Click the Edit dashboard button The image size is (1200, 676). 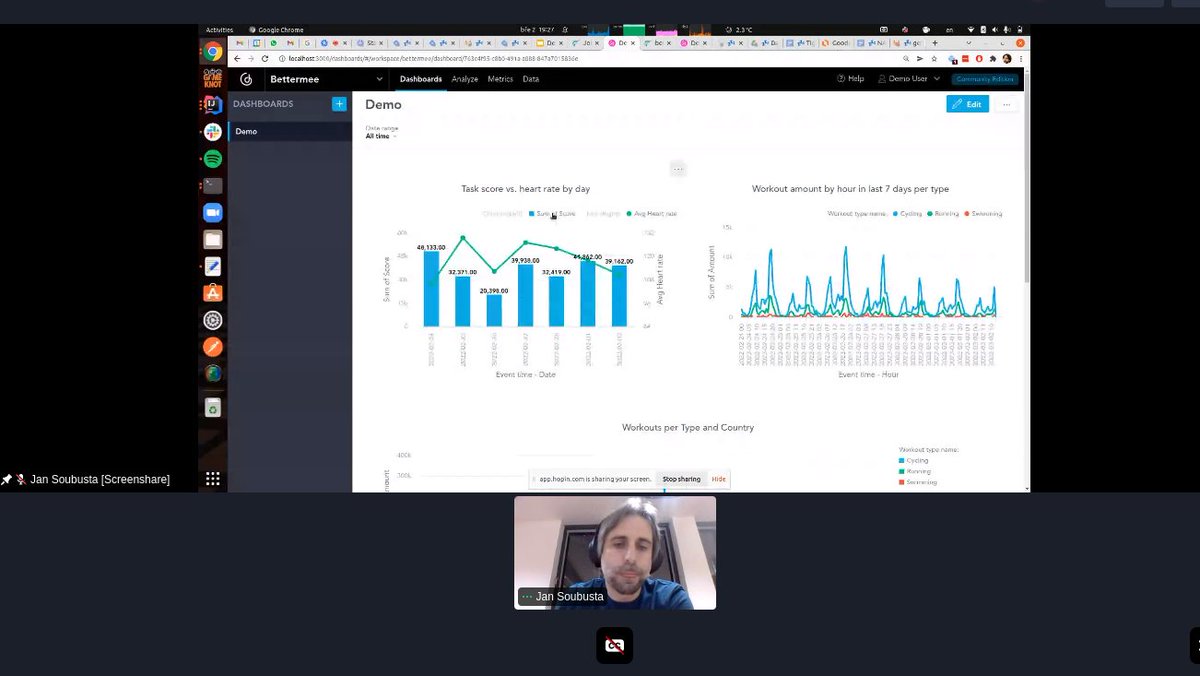coord(967,104)
